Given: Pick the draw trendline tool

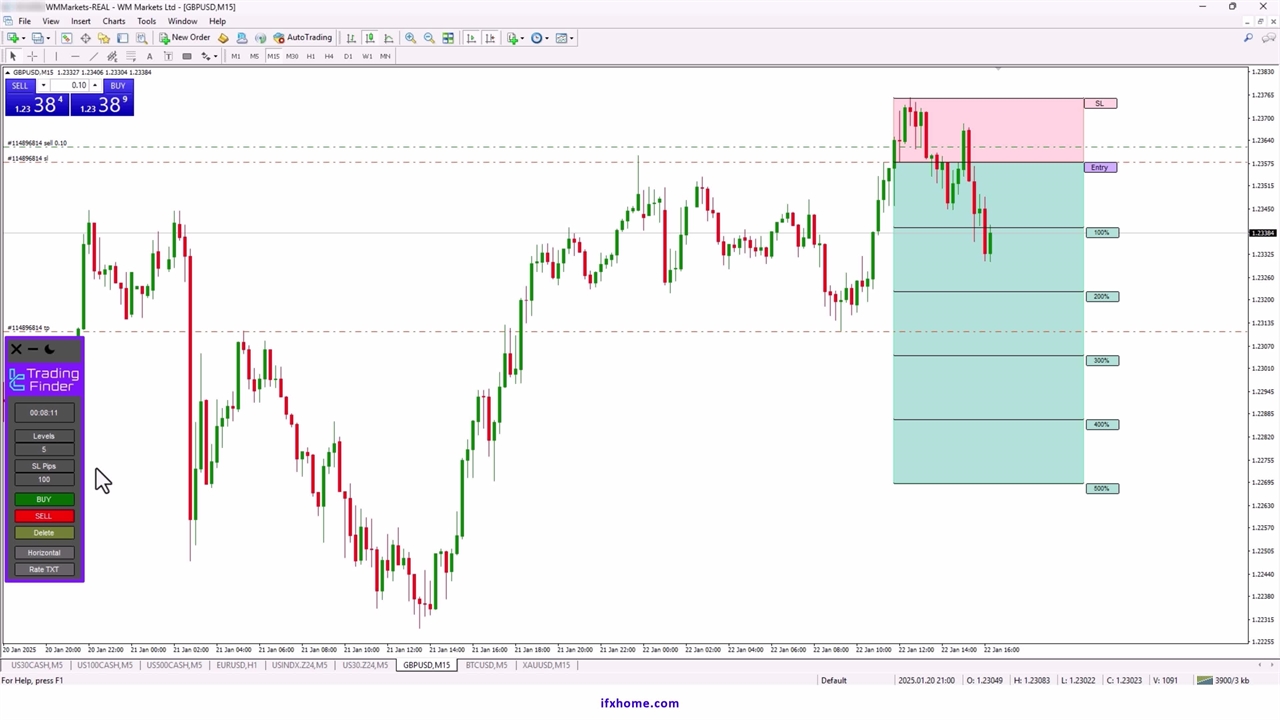Looking at the screenshot, I should point(93,56).
